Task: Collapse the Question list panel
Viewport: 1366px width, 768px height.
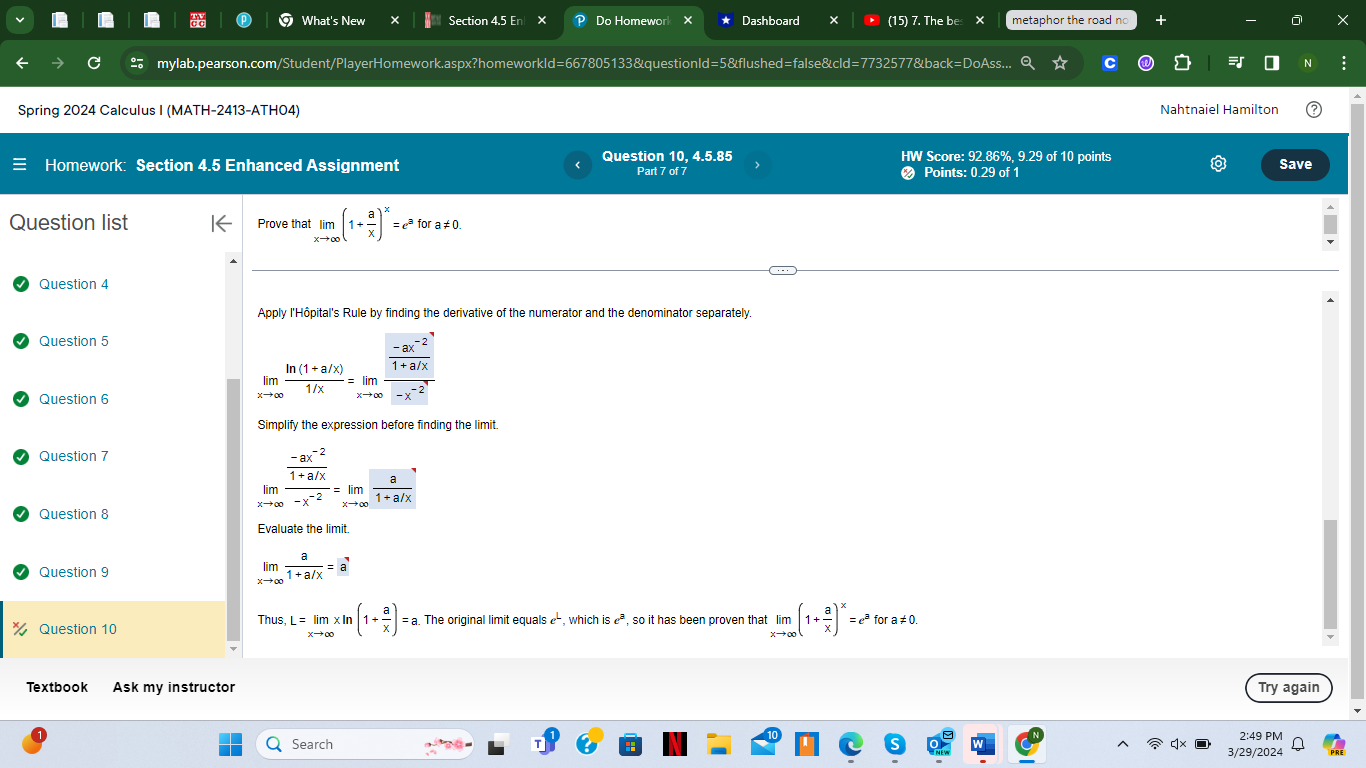Action: 220,224
